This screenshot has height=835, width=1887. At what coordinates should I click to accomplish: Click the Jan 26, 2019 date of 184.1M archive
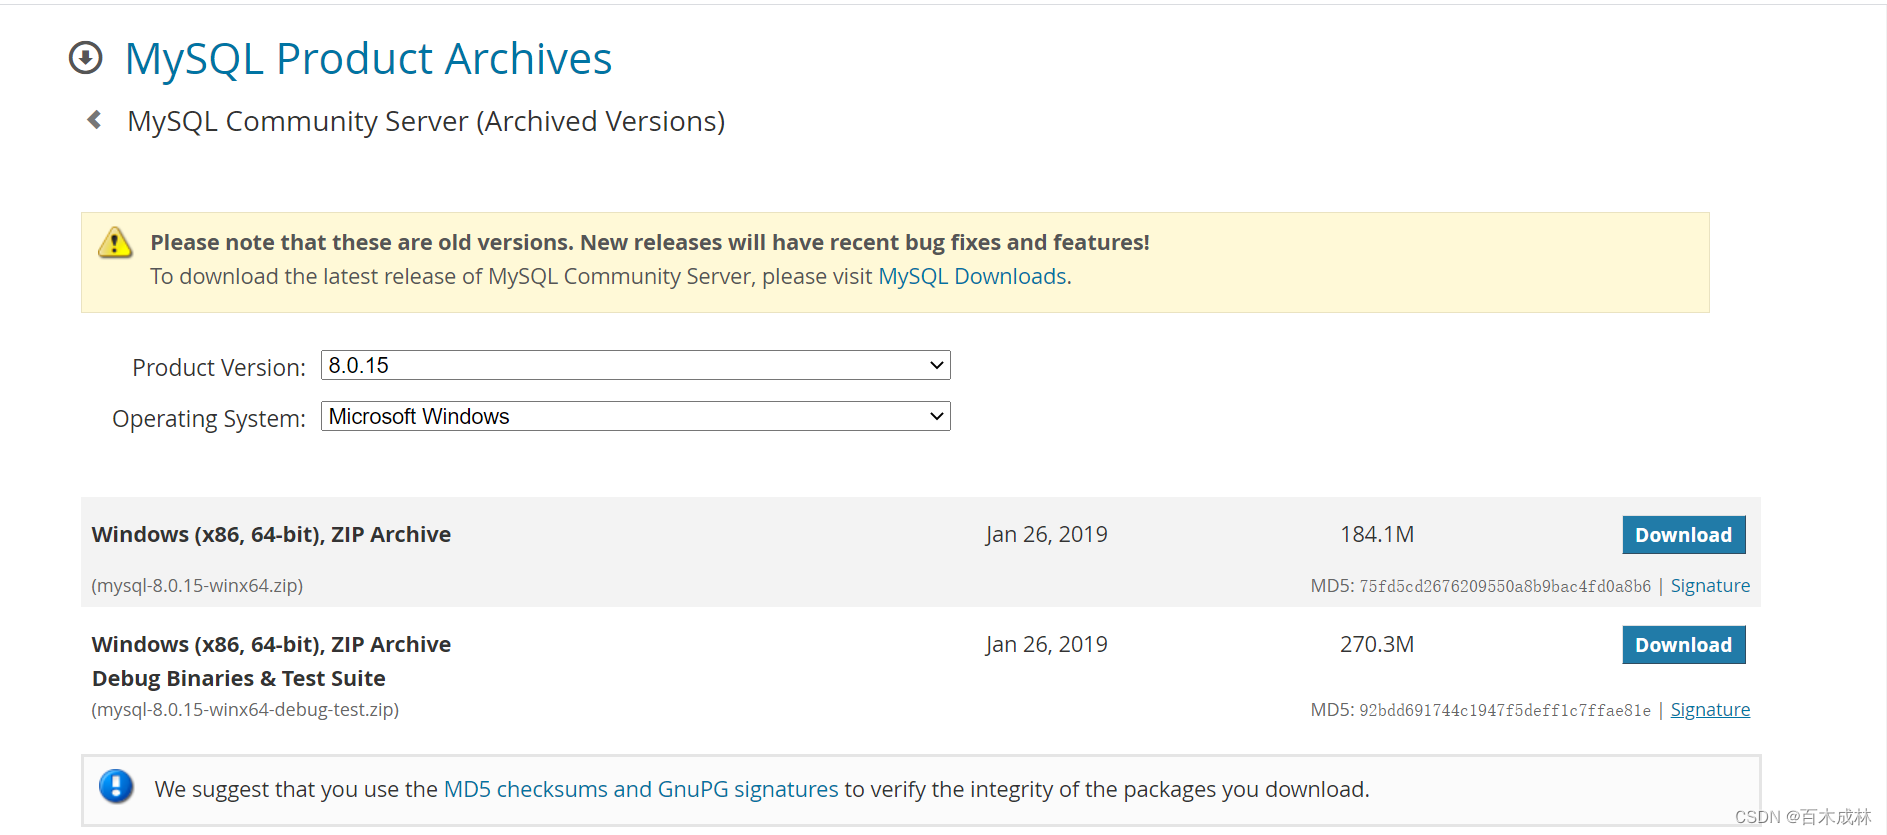tap(1046, 535)
